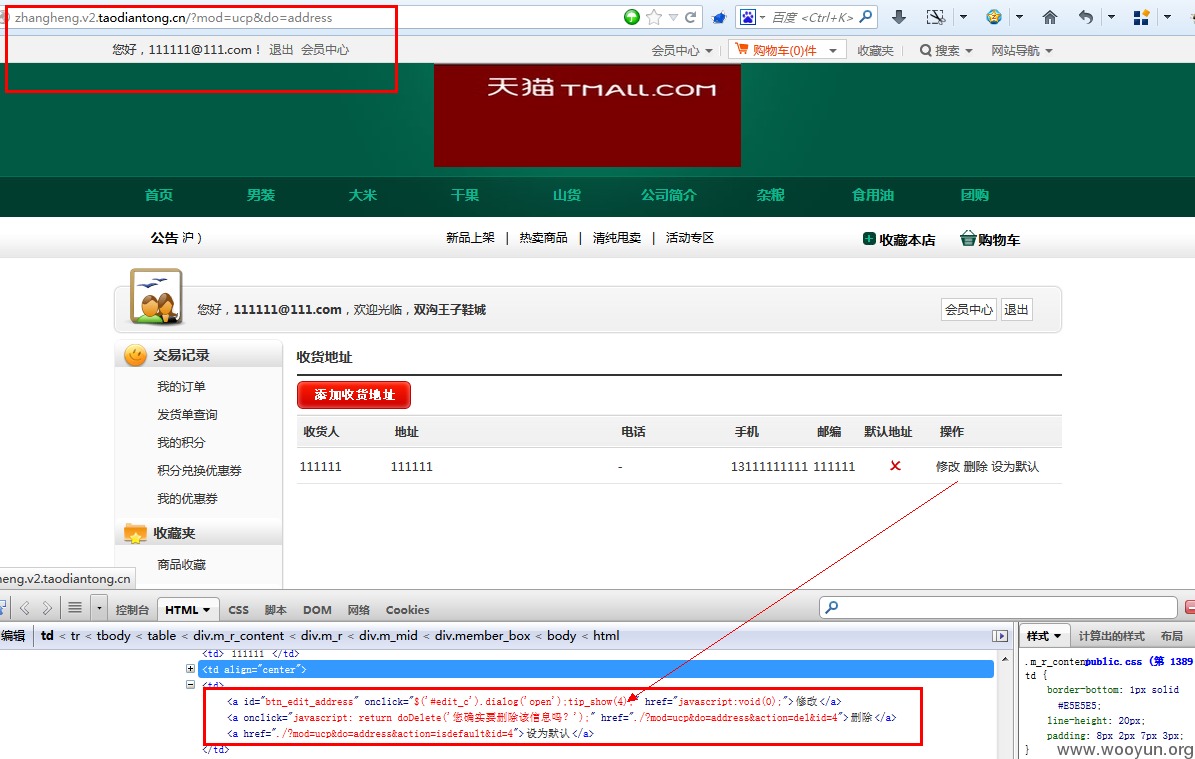The height and width of the screenshot is (759, 1195).
Task: Click 删除 for address 111111
Action: (975, 466)
